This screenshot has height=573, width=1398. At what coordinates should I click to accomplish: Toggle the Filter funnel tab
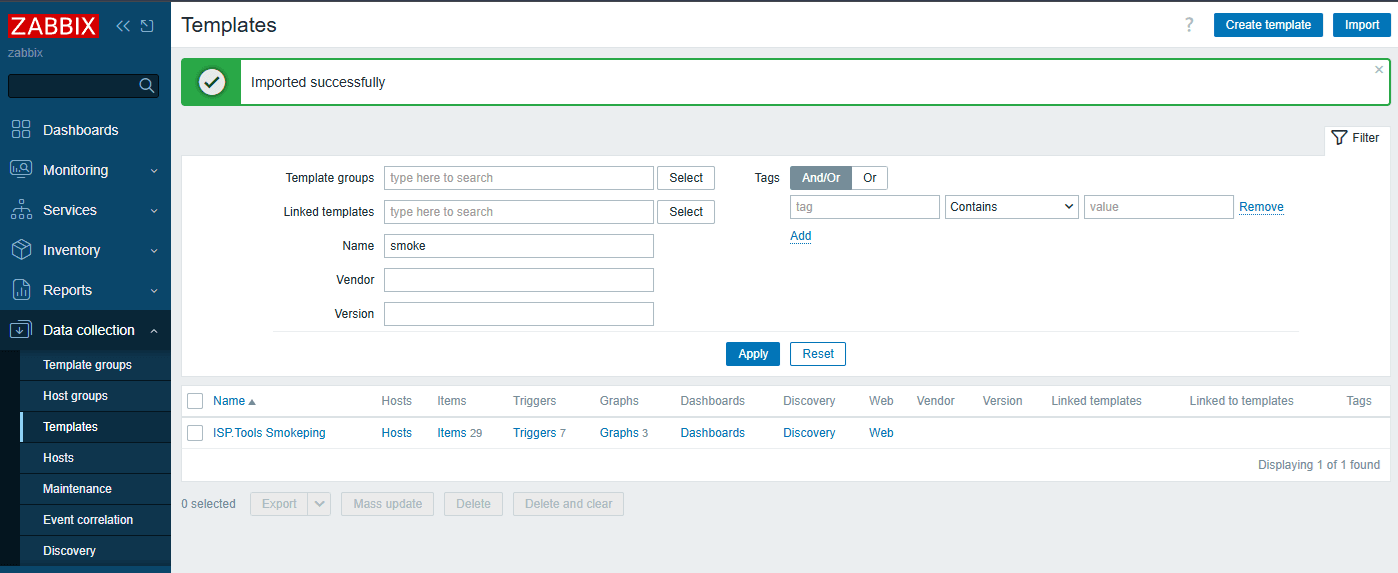coord(1356,138)
